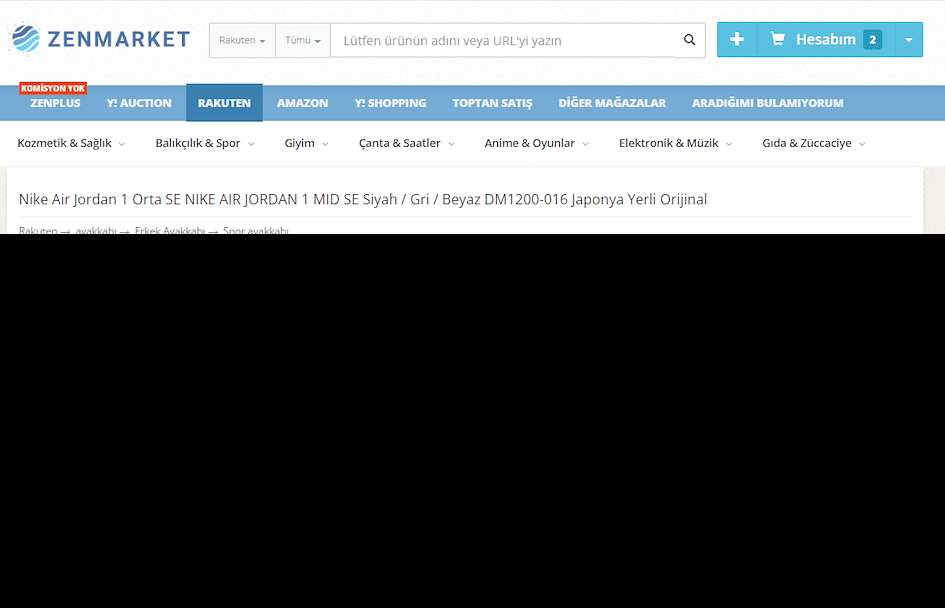Open the Hesabım cart button
945x608 pixels.
tap(826, 39)
